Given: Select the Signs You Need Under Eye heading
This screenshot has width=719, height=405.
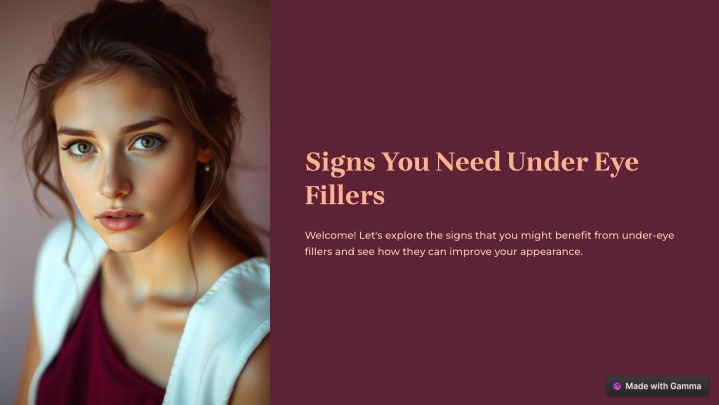Looking at the screenshot, I should click(x=472, y=178).
